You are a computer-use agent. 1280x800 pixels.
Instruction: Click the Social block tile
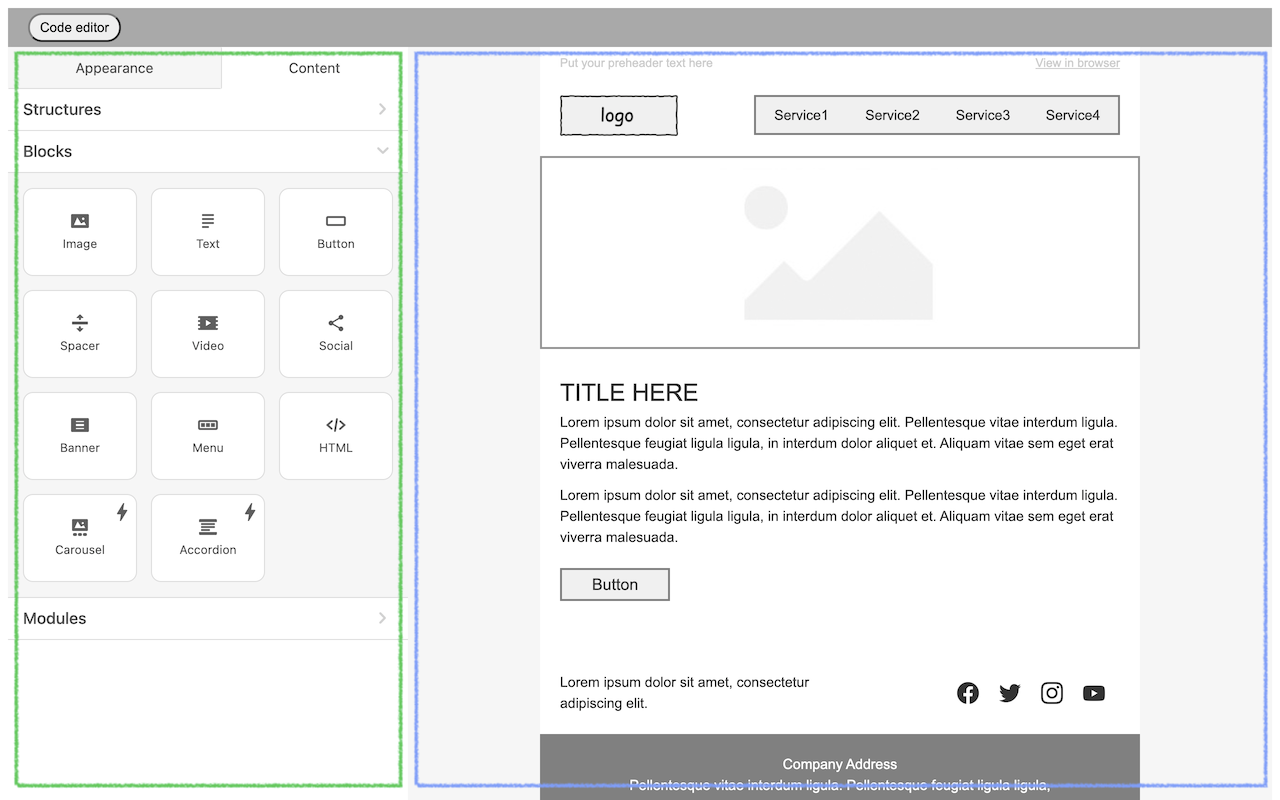pyautogui.click(x=336, y=334)
